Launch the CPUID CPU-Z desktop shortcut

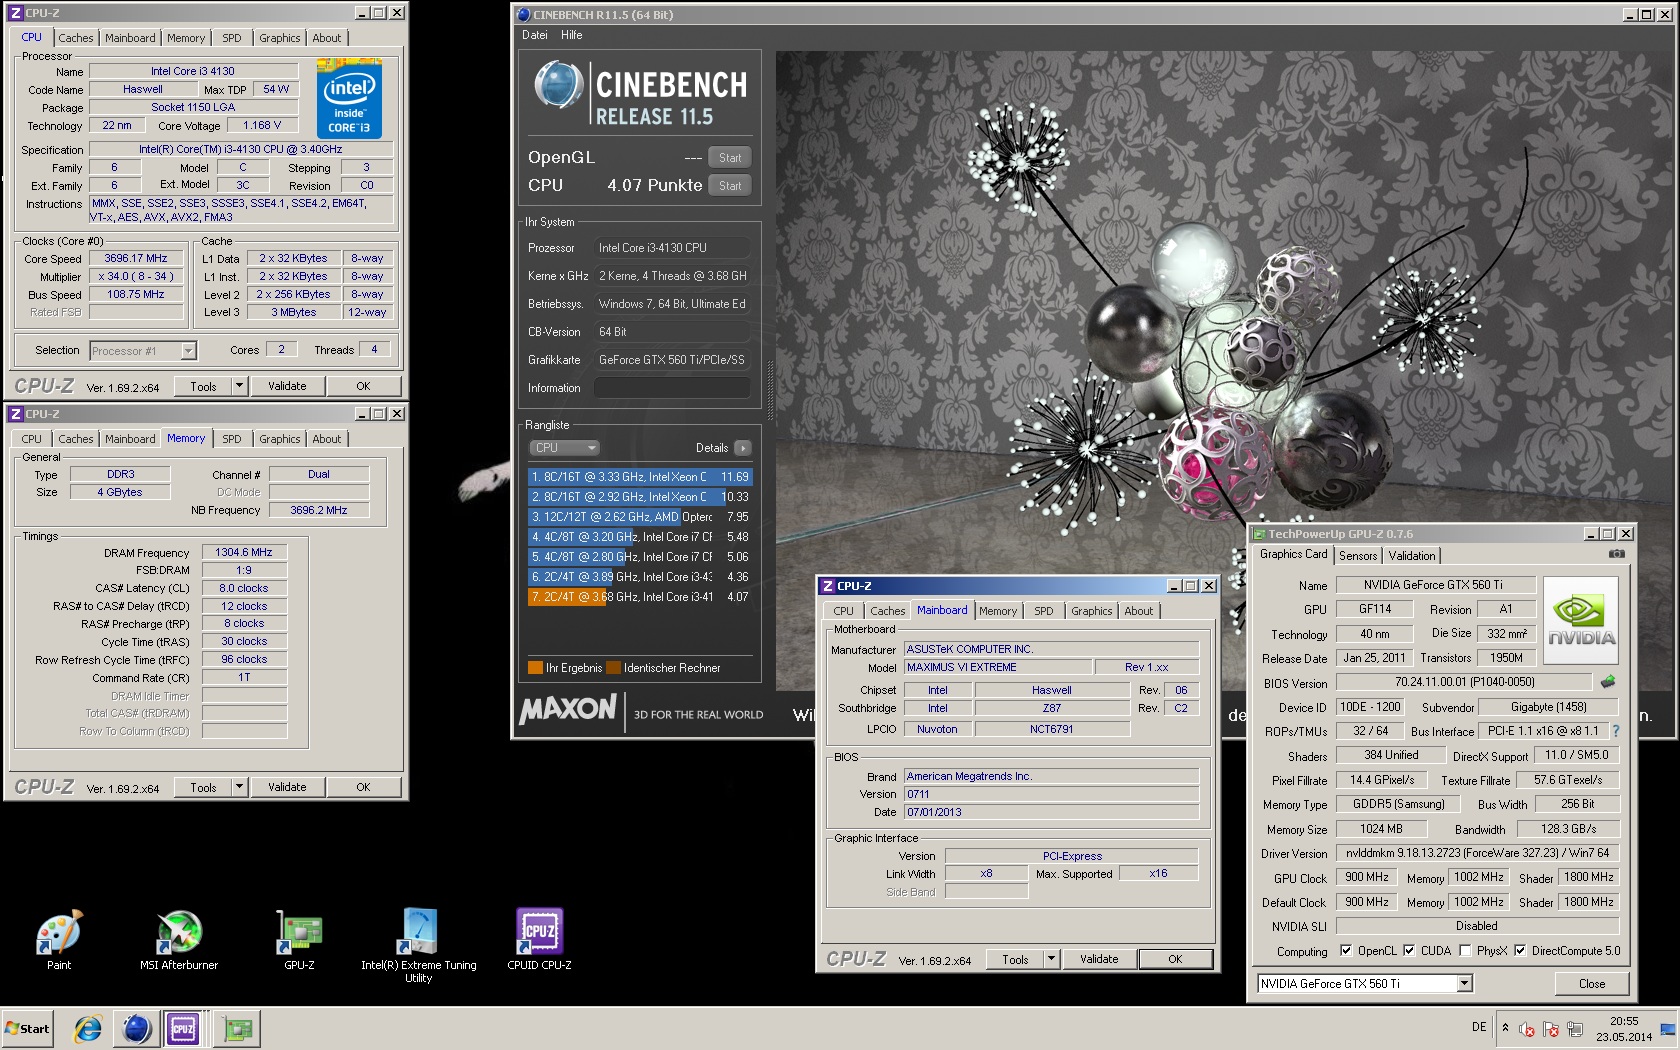(539, 939)
